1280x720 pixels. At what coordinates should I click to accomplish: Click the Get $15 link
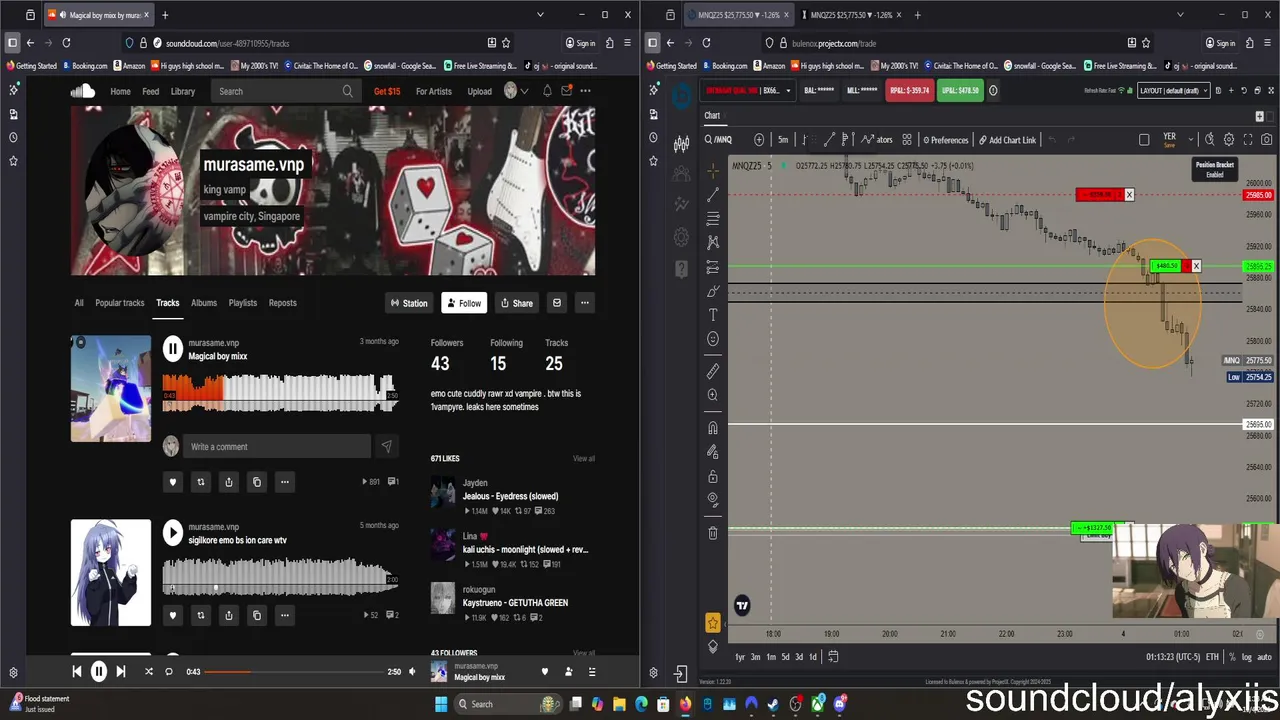coord(387,91)
